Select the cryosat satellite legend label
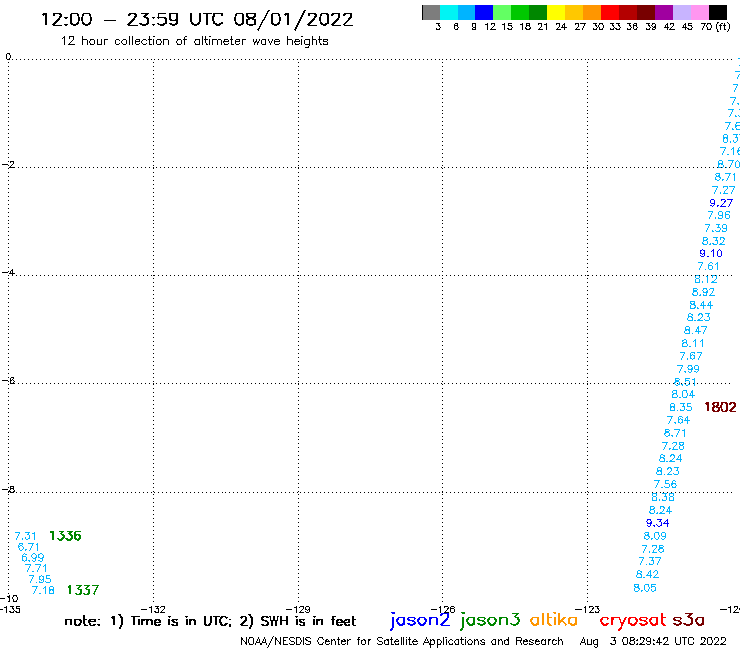This screenshot has height=650, width=740. click(633, 620)
